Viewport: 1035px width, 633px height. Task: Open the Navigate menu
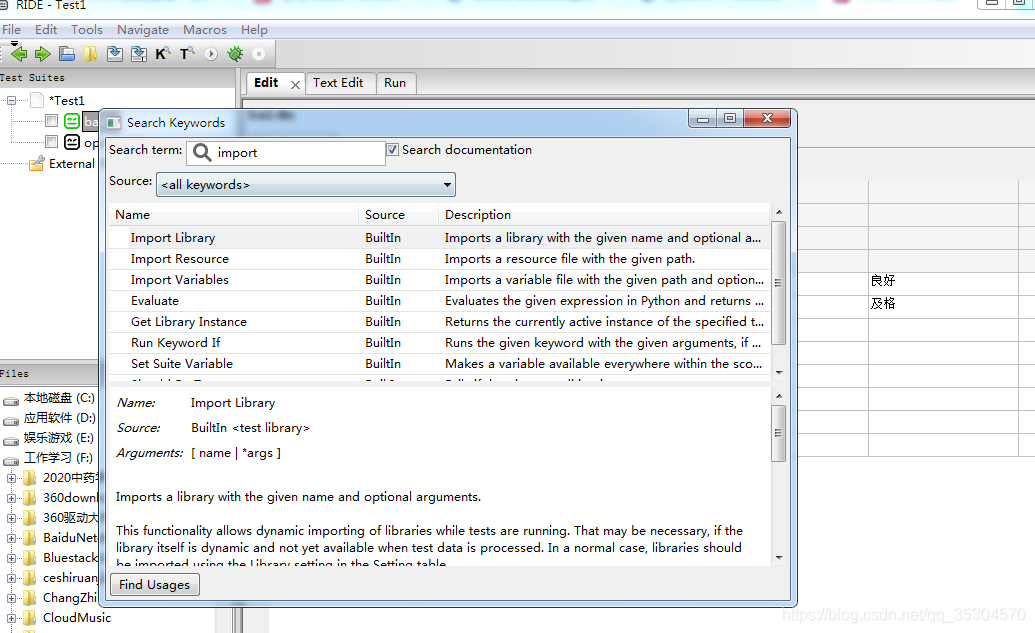click(x=143, y=30)
